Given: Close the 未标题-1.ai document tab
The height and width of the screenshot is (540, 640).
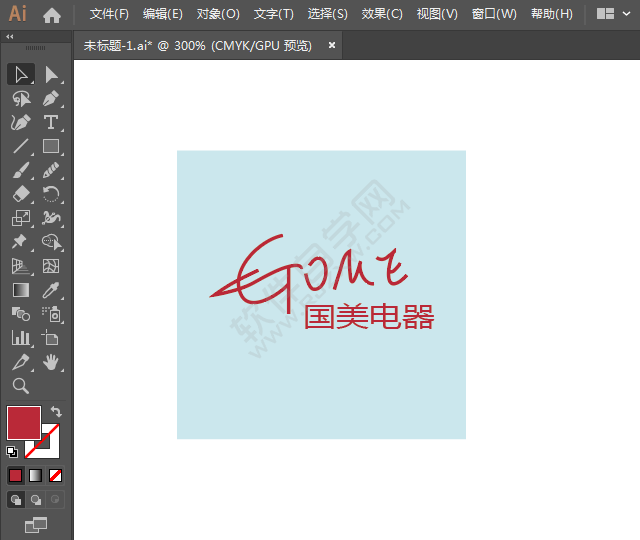Looking at the screenshot, I should (x=332, y=45).
